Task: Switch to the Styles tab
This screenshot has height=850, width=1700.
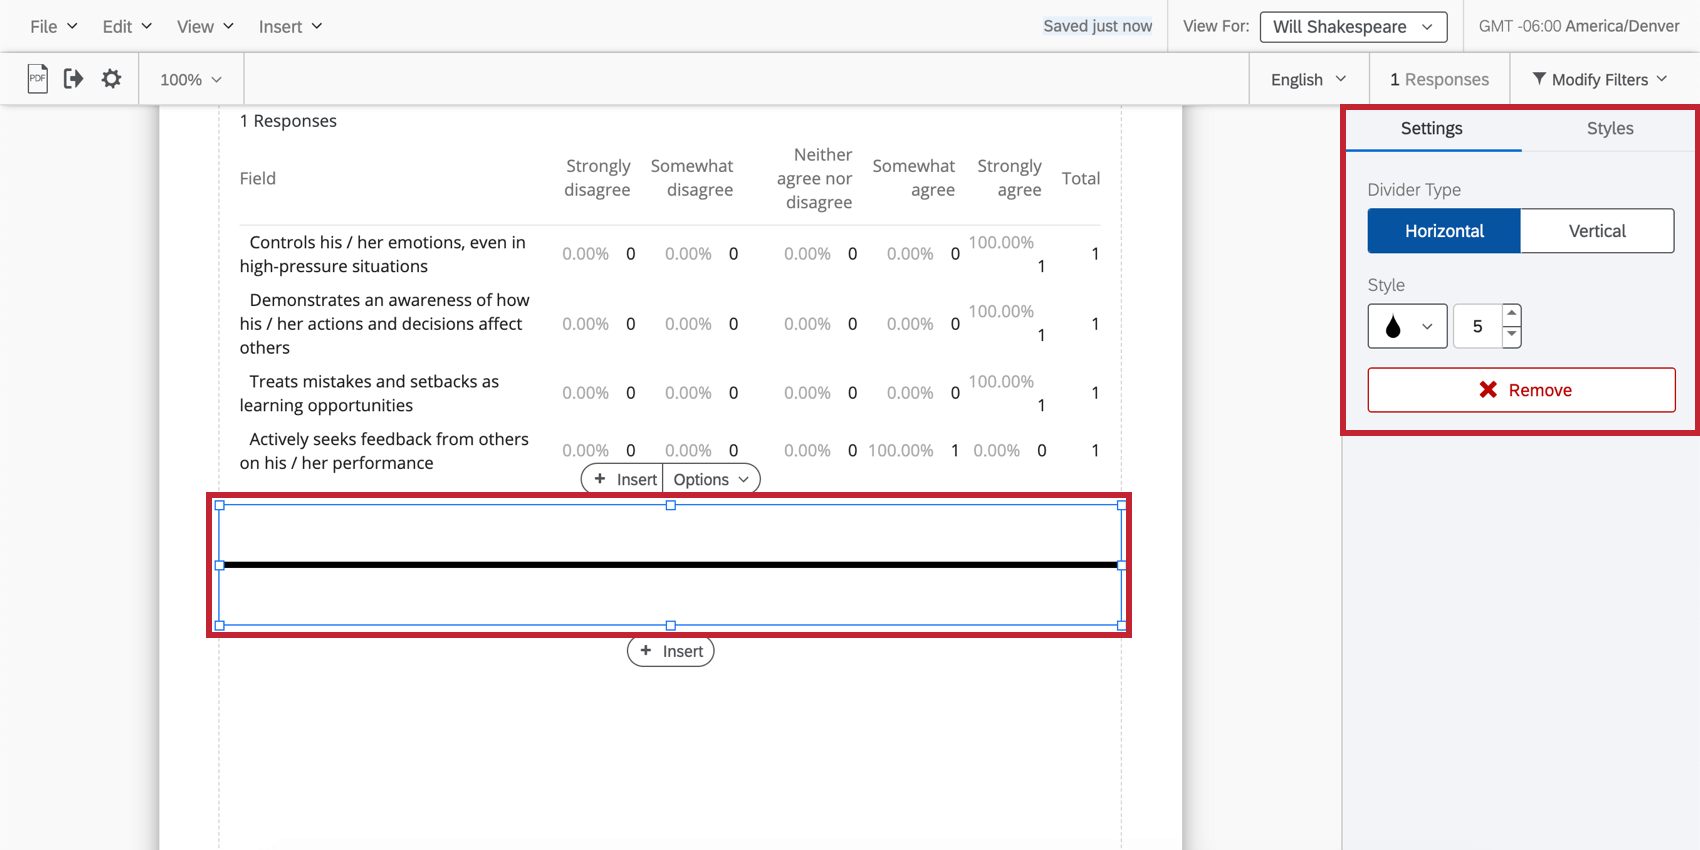Action: pyautogui.click(x=1609, y=129)
